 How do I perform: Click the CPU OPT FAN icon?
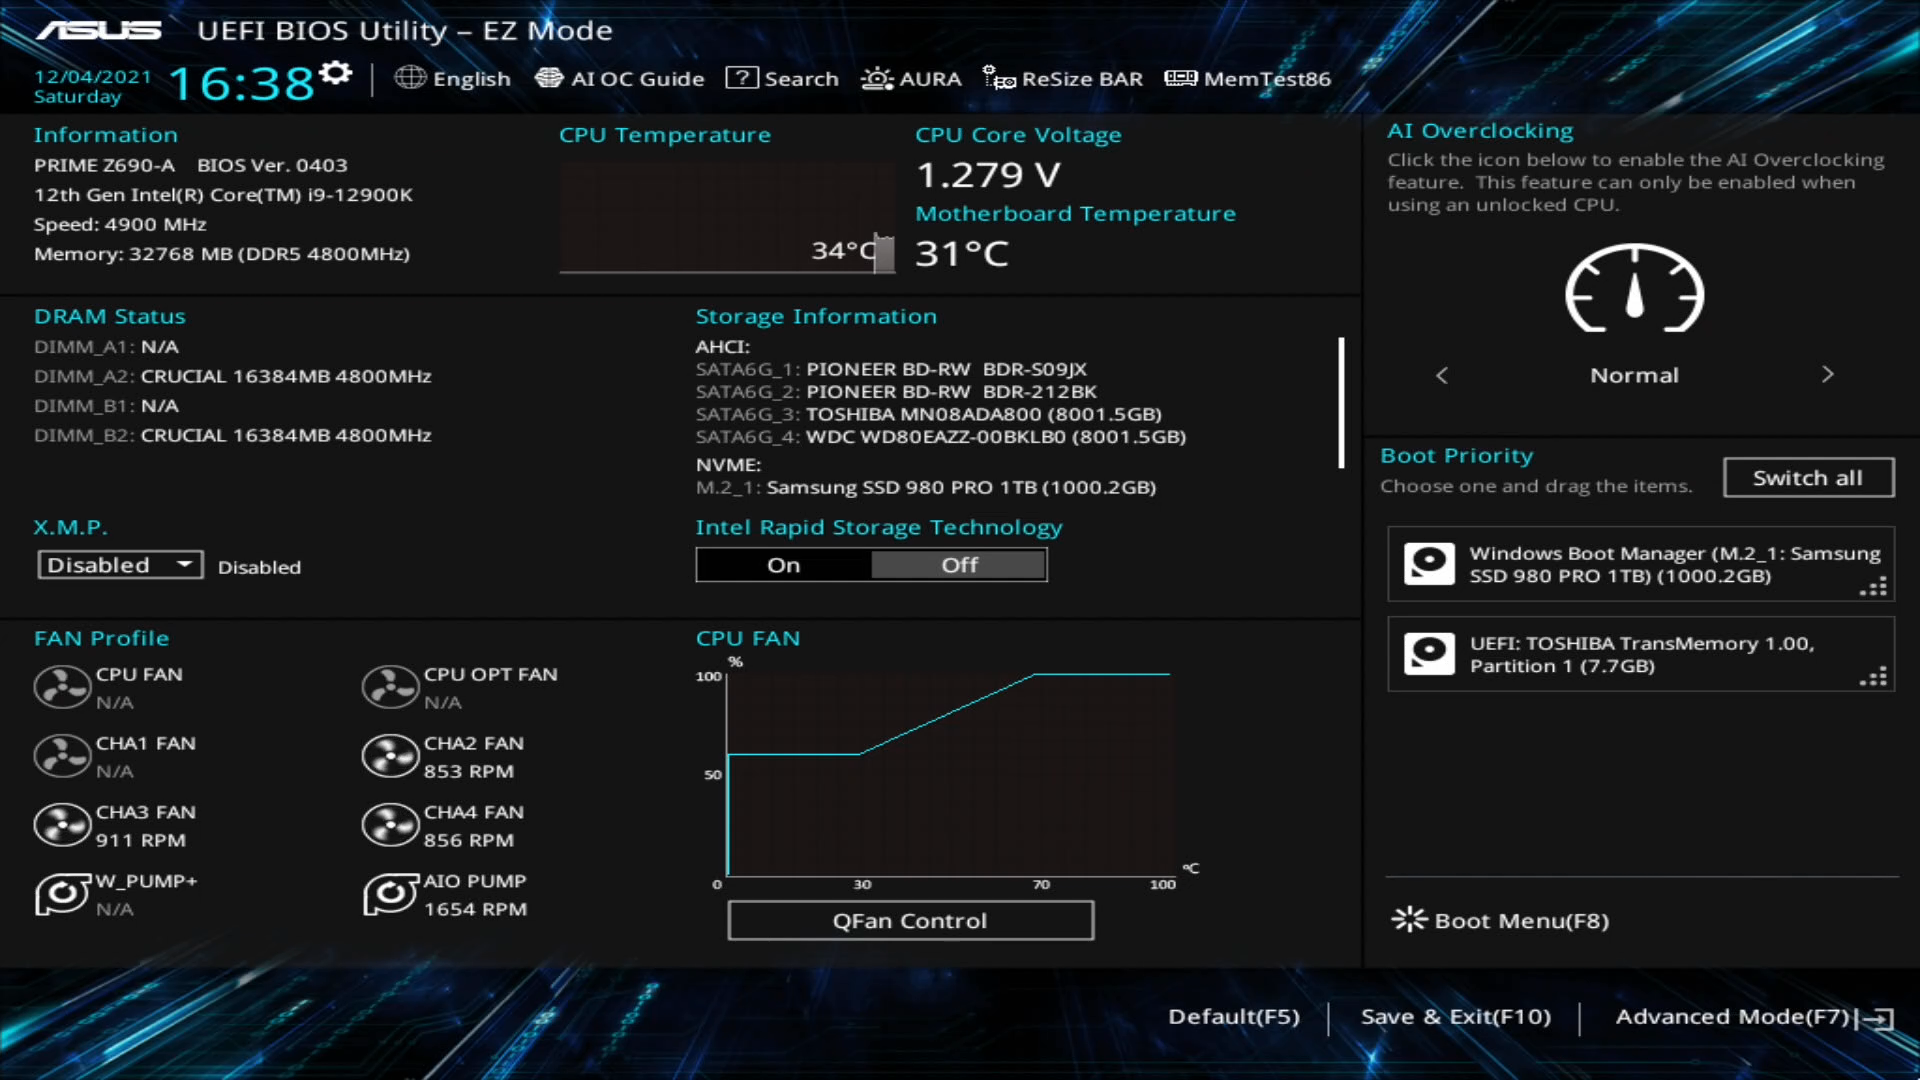pos(390,687)
